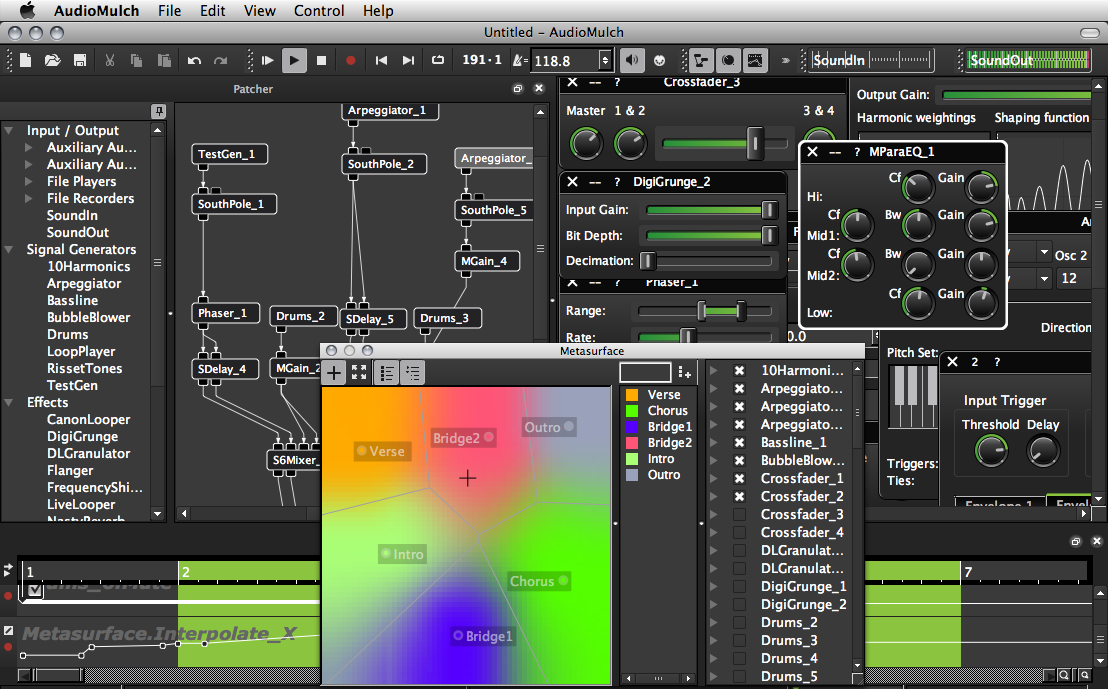1108x689 pixels.
Task: Click the Metasurface full-screen expand icon
Action: coord(359,373)
